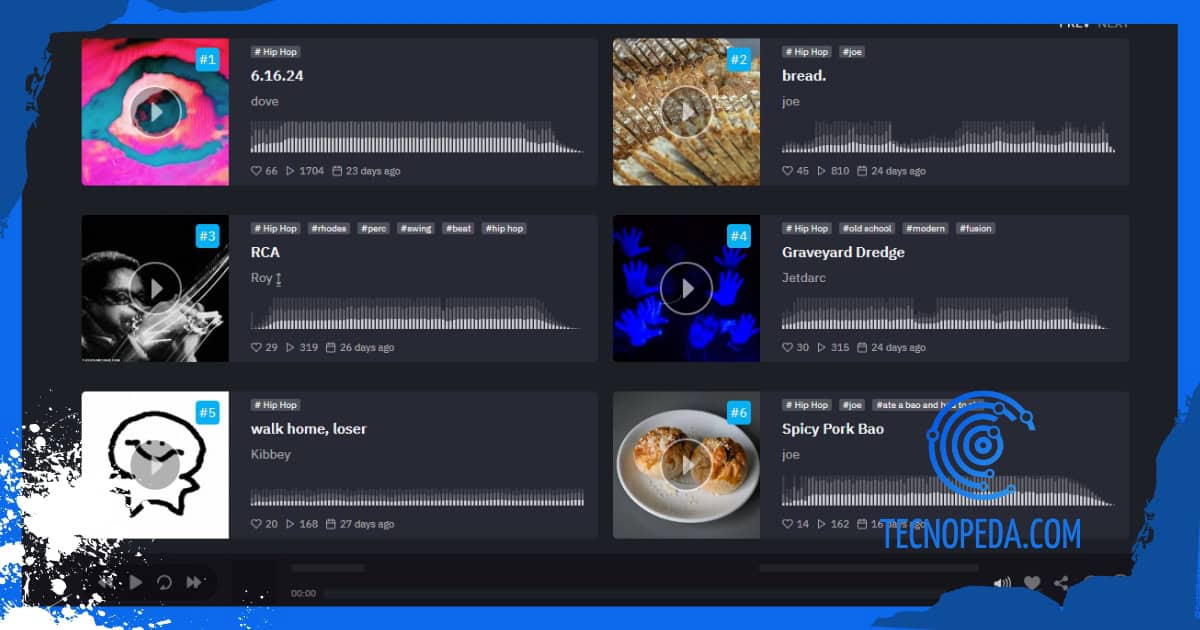This screenshot has height=630, width=1200.
Task: Click the #1 rank badge
Action: tap(207, 59)
